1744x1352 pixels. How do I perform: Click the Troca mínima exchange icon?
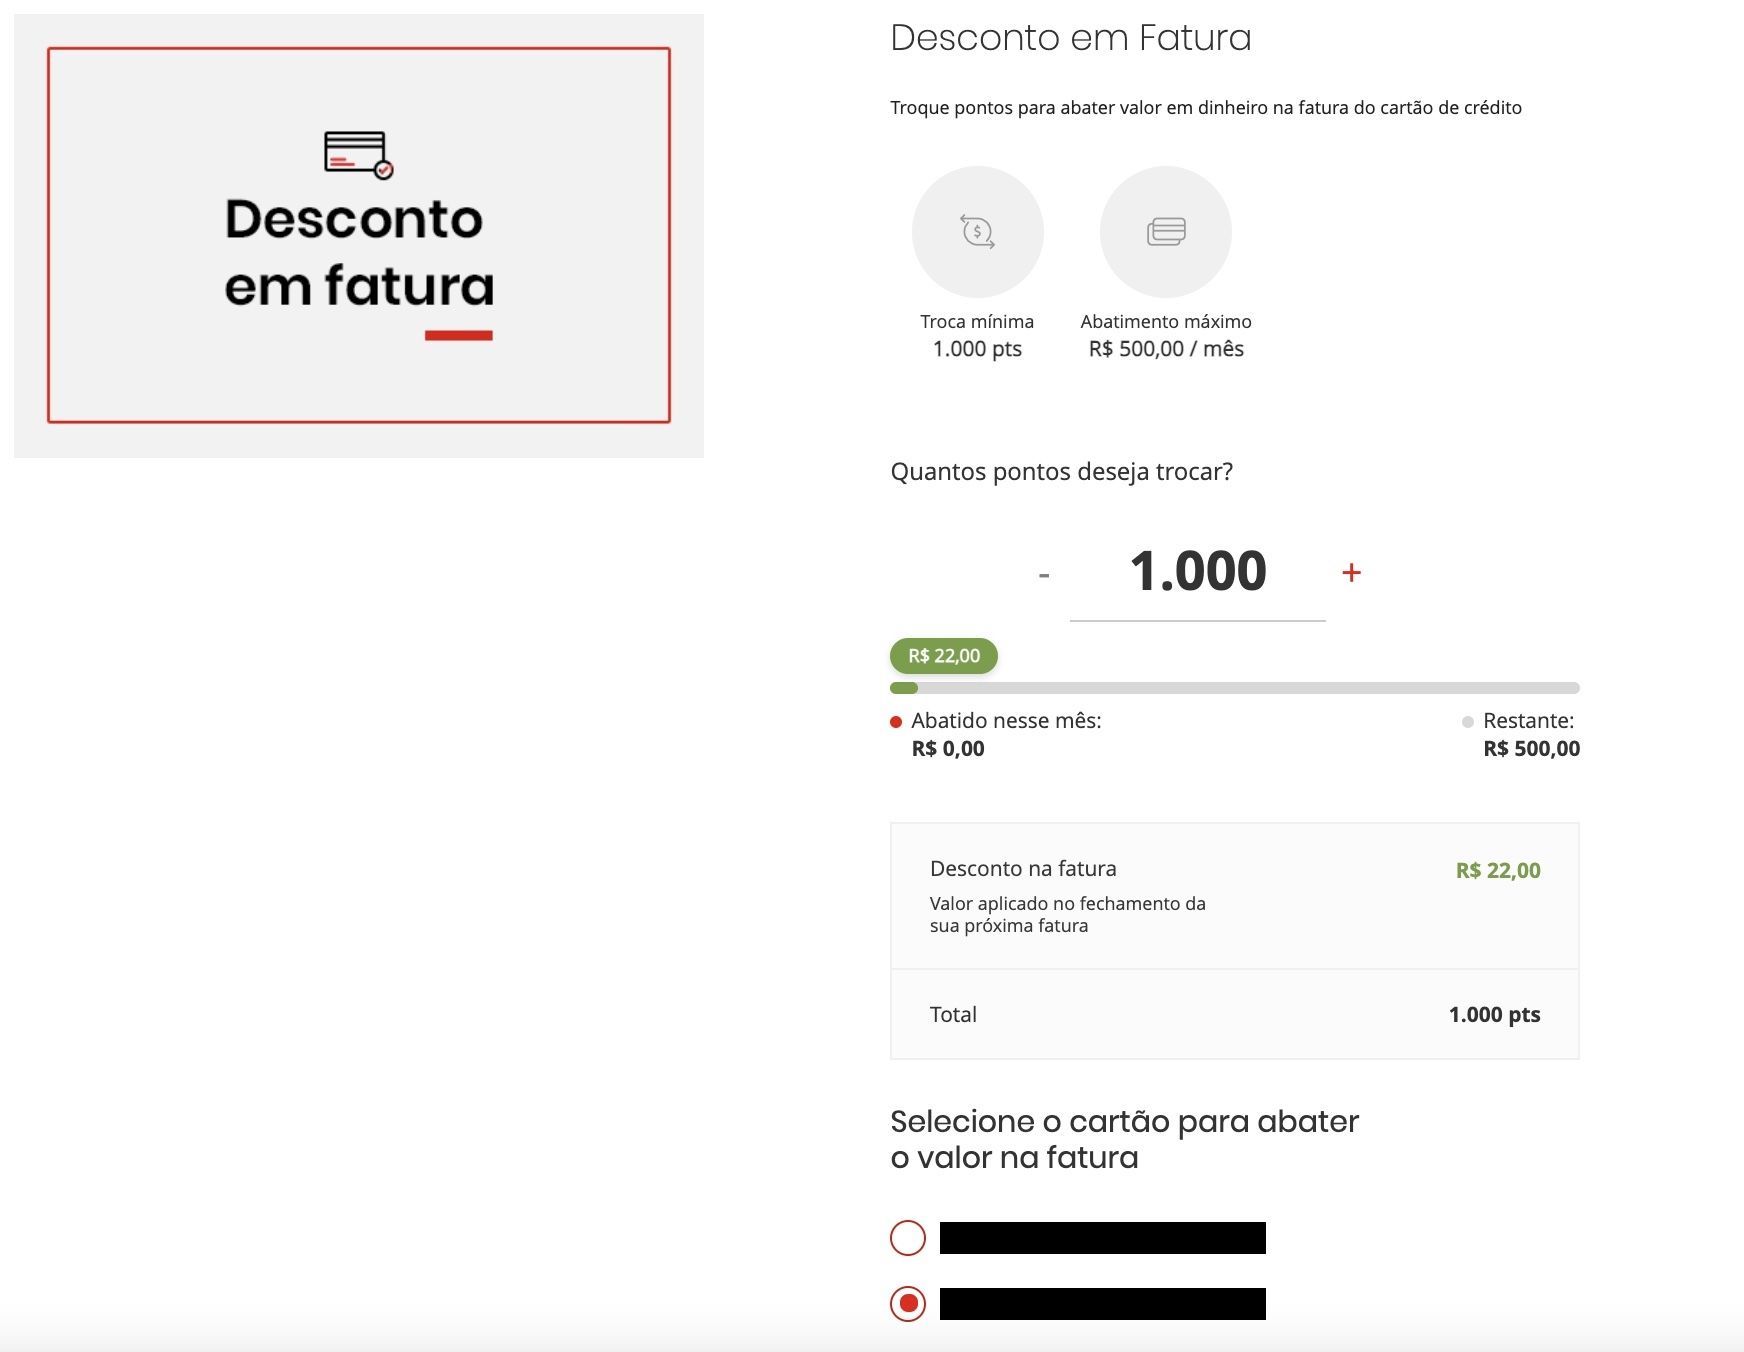[x=977, y=232]
